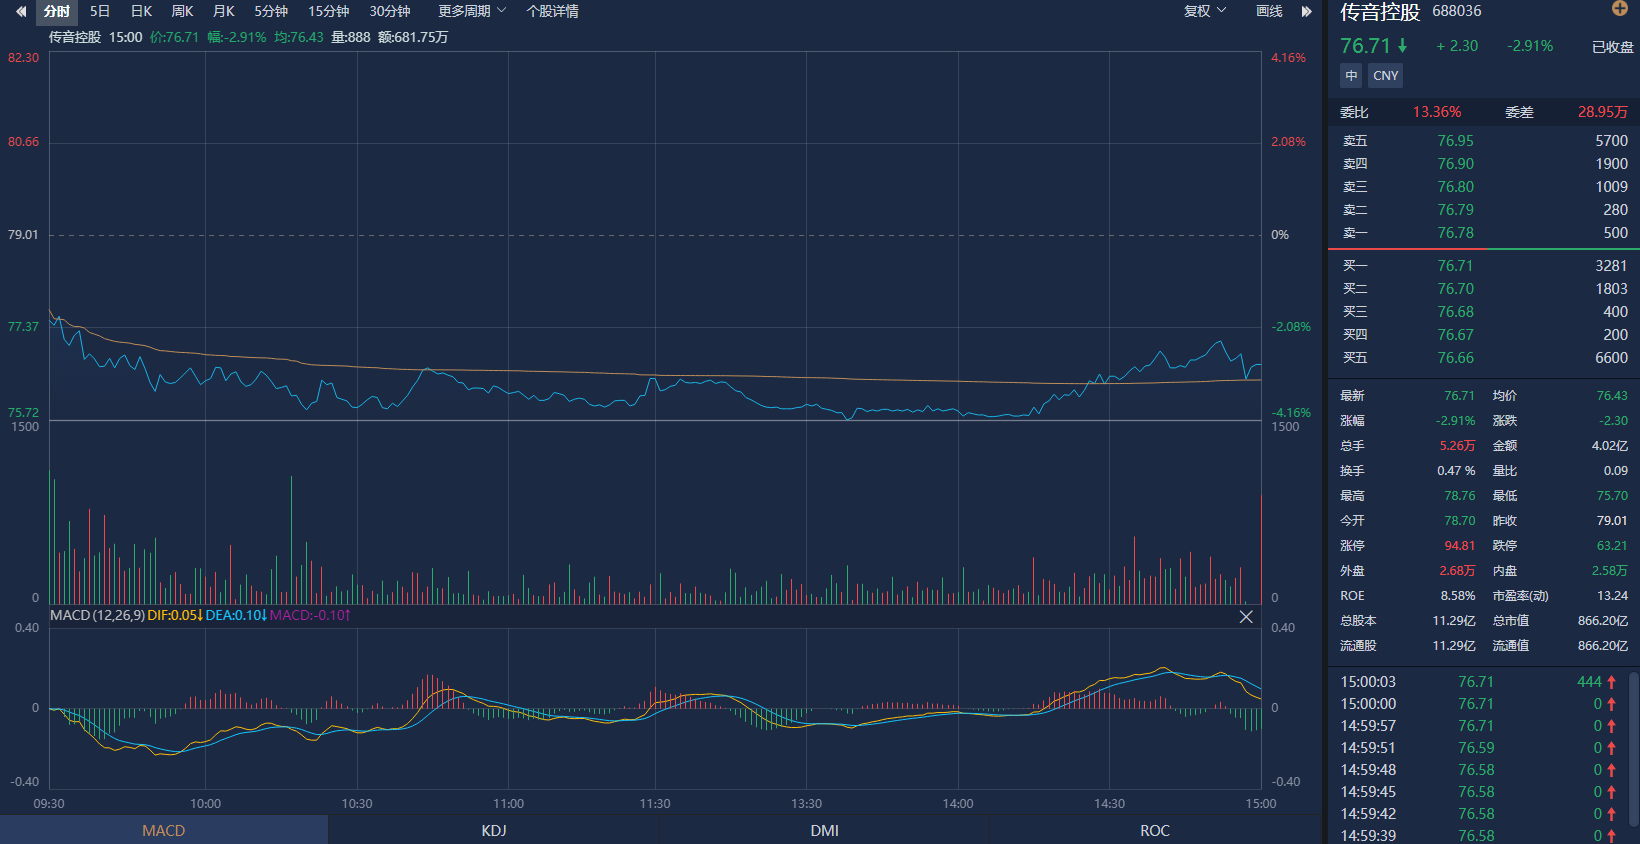This screenshot has width=1640, height=844.
Task: Click the left double-arrow navigation icon
Action: 21,12
